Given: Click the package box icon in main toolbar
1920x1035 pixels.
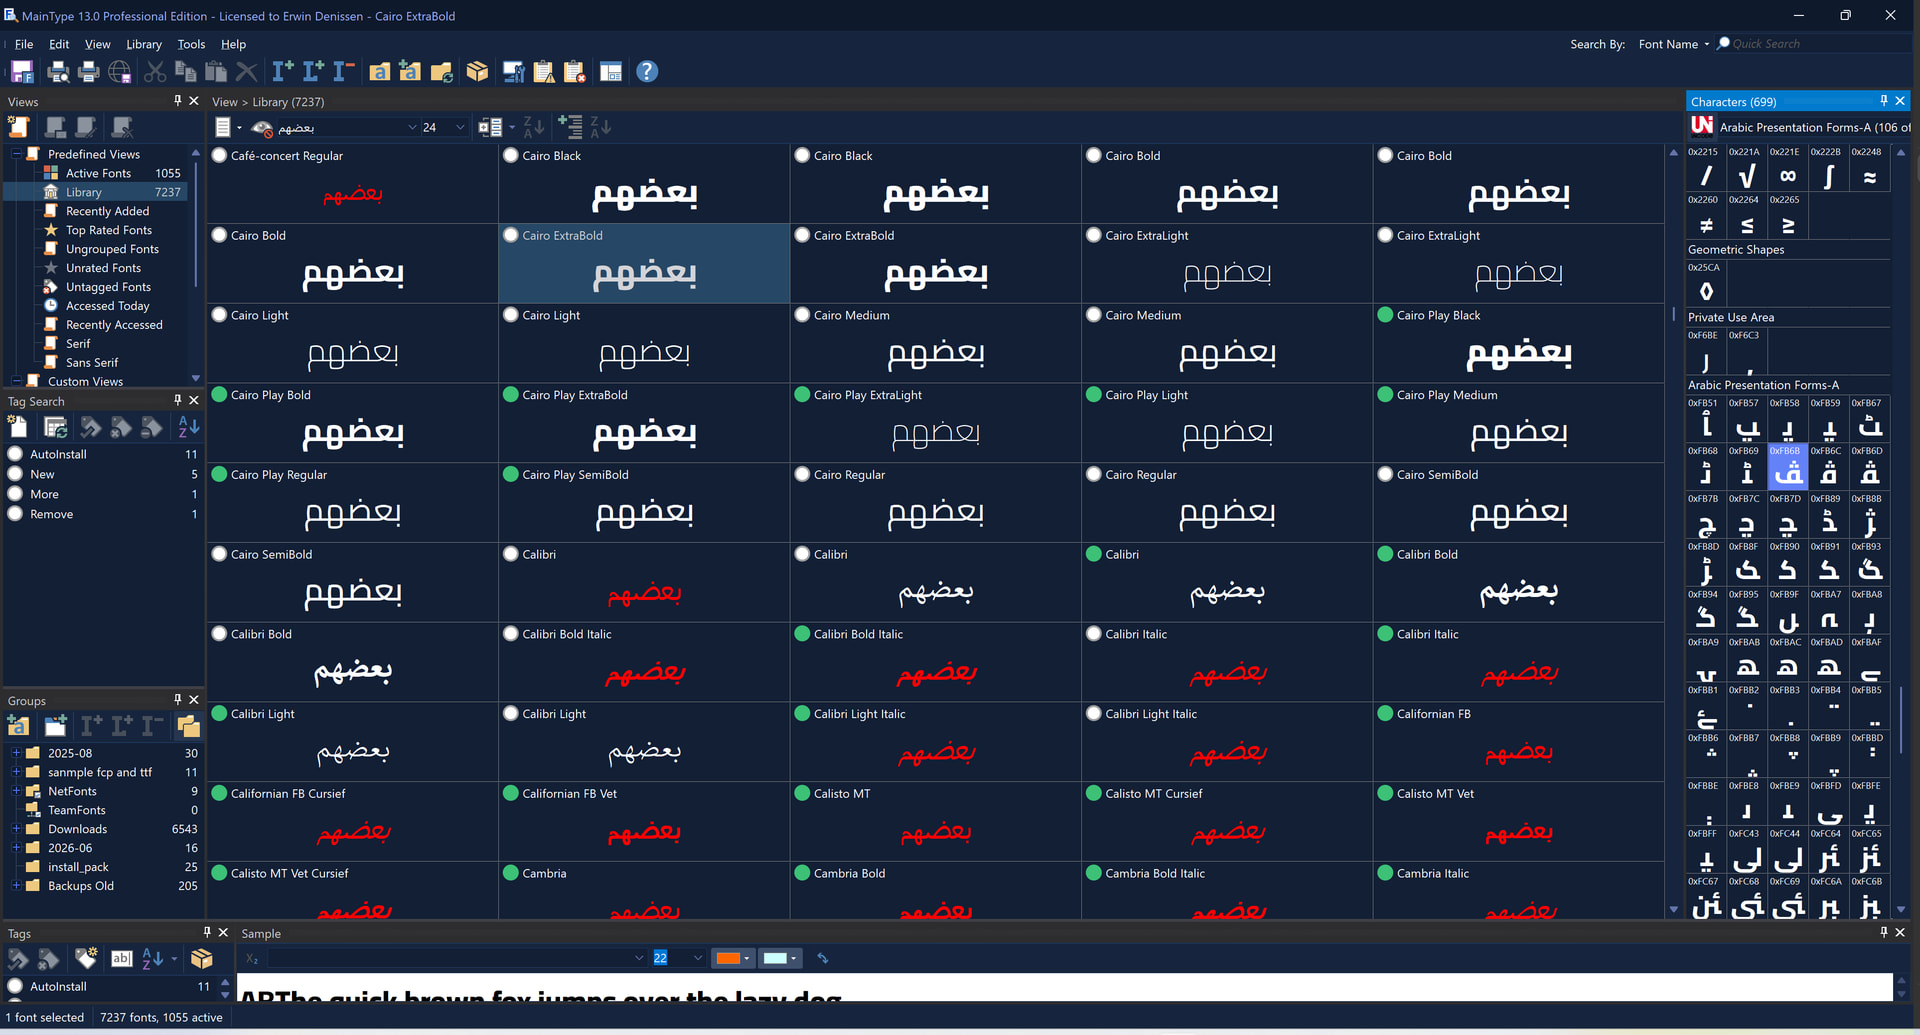Looking at the screenshot, I should click(477, 71).
